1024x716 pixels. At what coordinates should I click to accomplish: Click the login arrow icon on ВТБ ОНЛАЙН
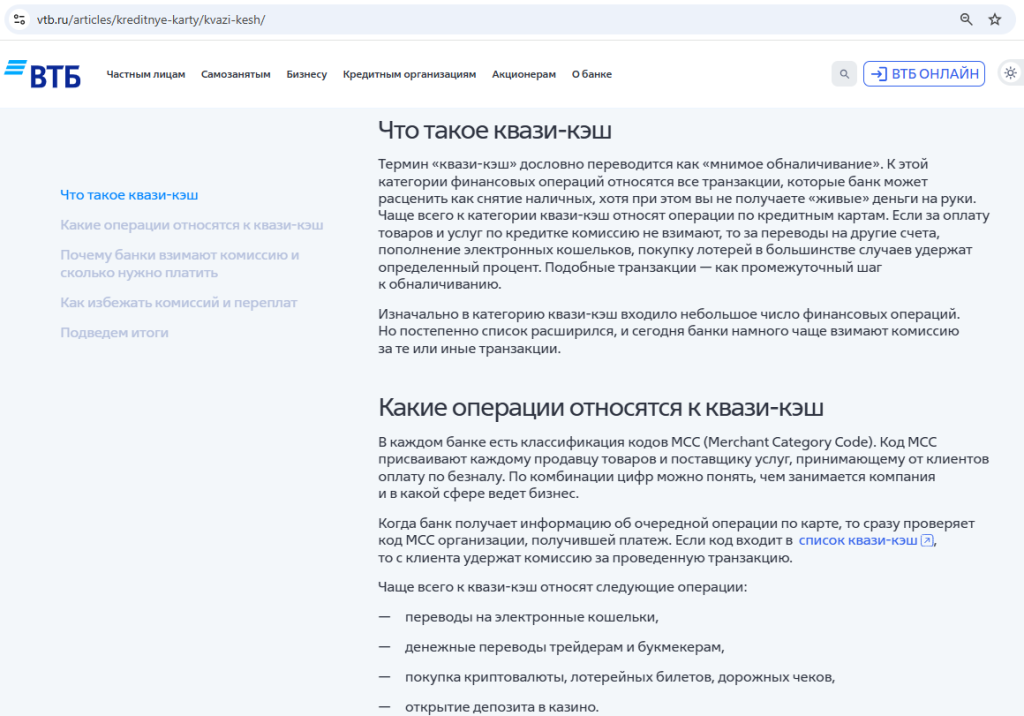(880, 73)
